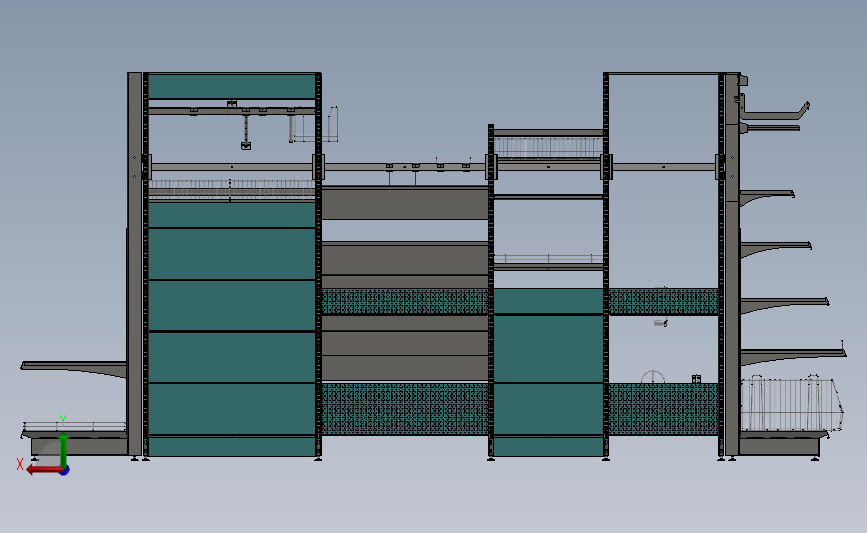Select the leftmost gray upright column

coord(134,264)
